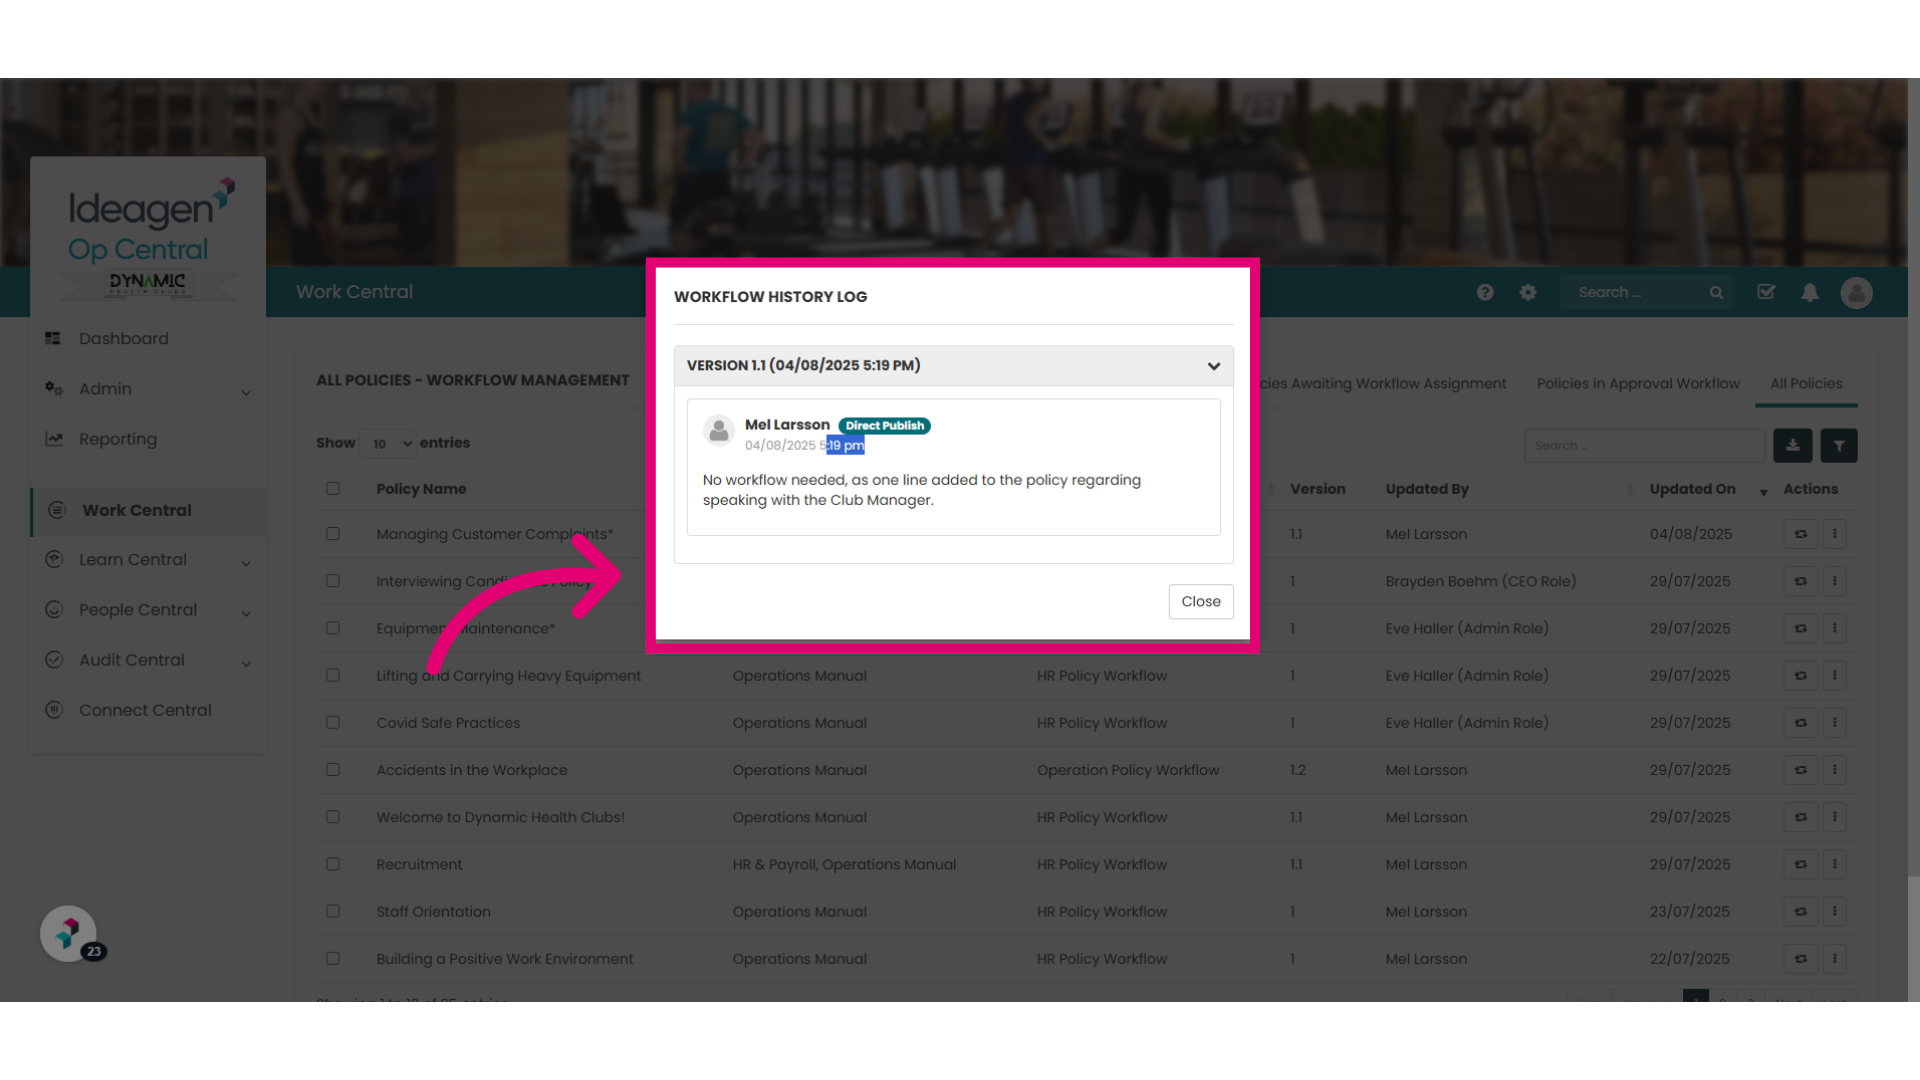Select Work Central in the sidebar

(x=137, y=510)
